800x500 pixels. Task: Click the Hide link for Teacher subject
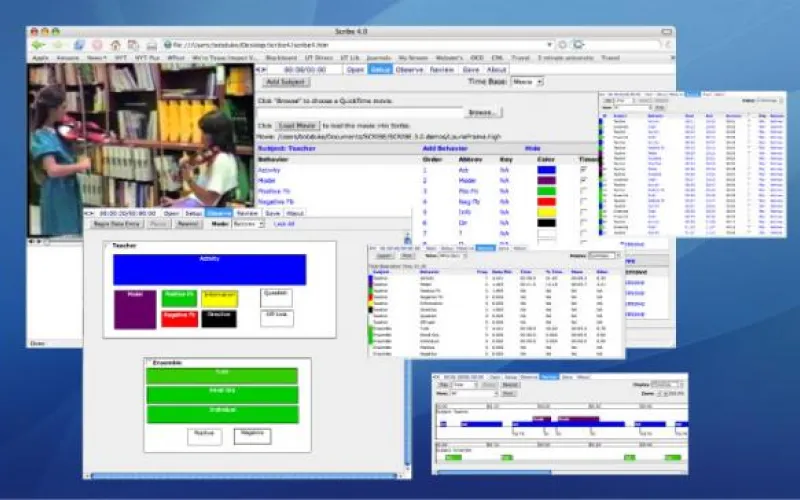click(x=533, y=148)
